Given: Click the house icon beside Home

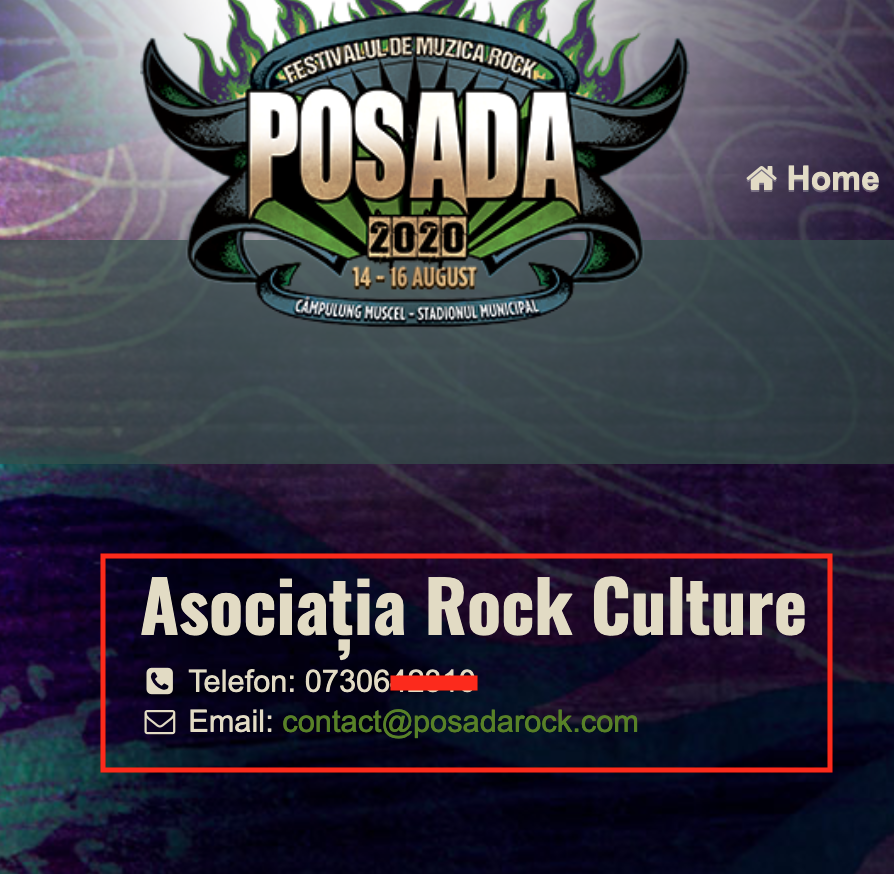Looking at the screenshot, I should [762, 179].
